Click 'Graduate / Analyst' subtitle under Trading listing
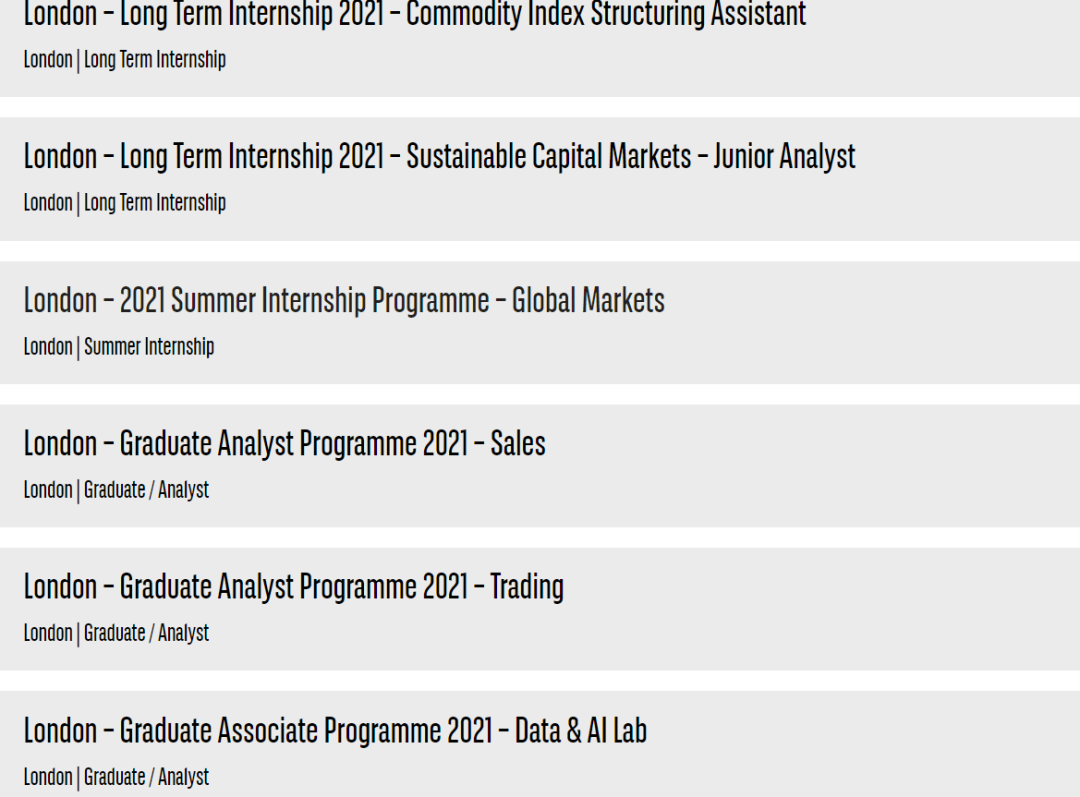This screenshot has height=797, width=1080. [146, 633]
